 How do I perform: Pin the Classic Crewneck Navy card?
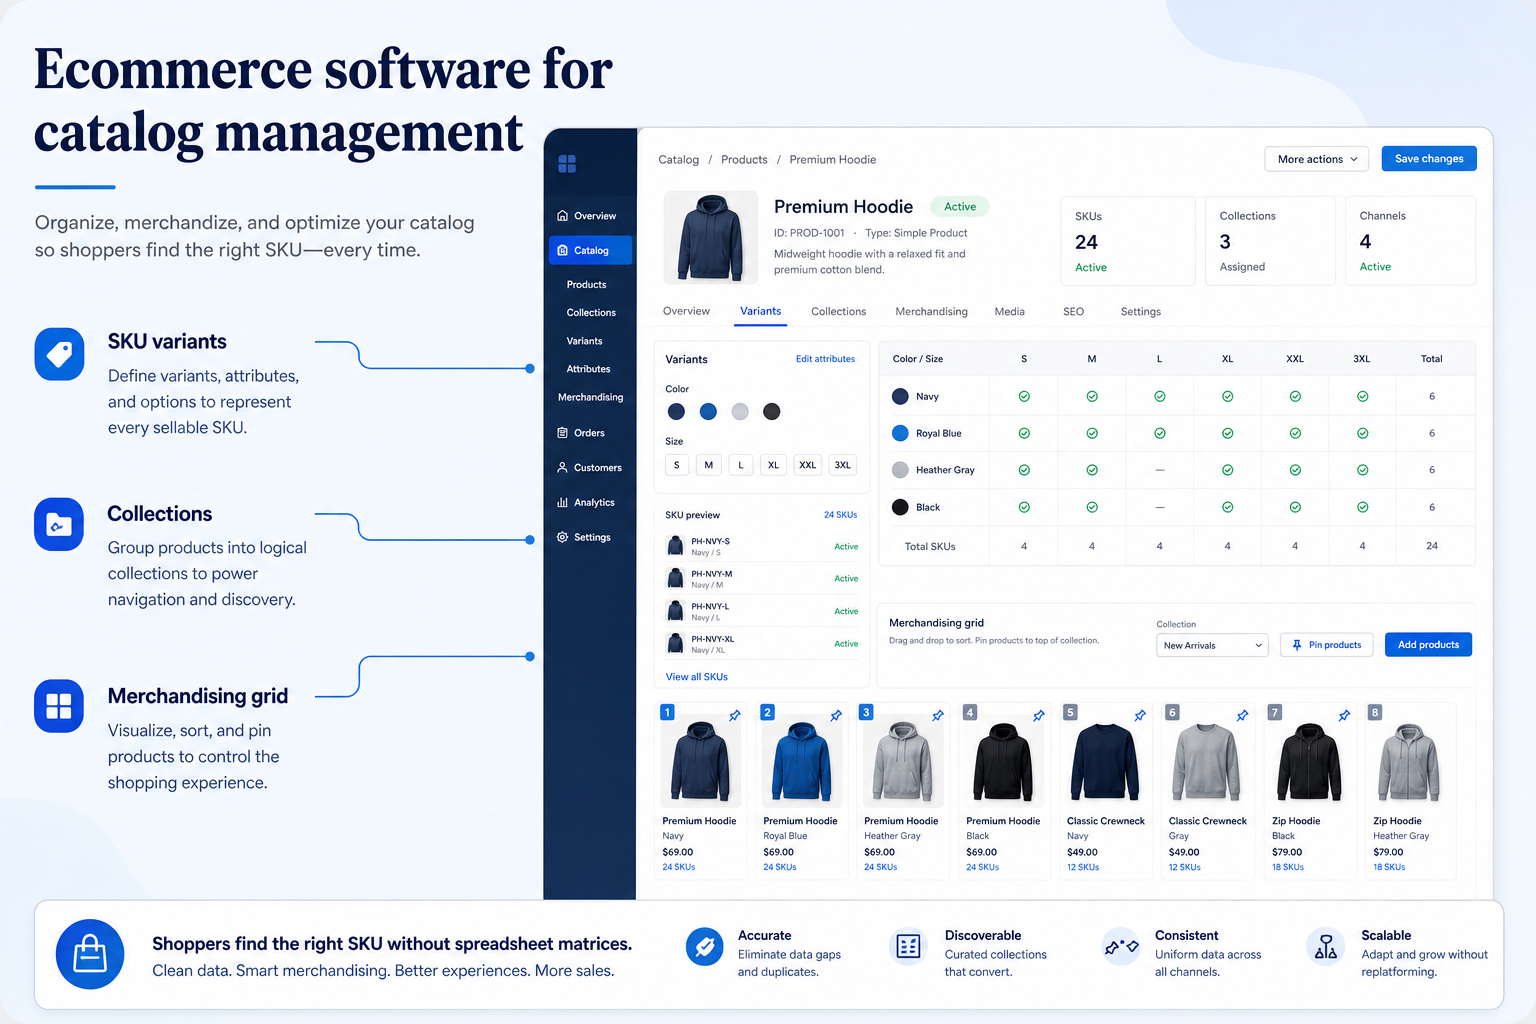coord(1140,715)
